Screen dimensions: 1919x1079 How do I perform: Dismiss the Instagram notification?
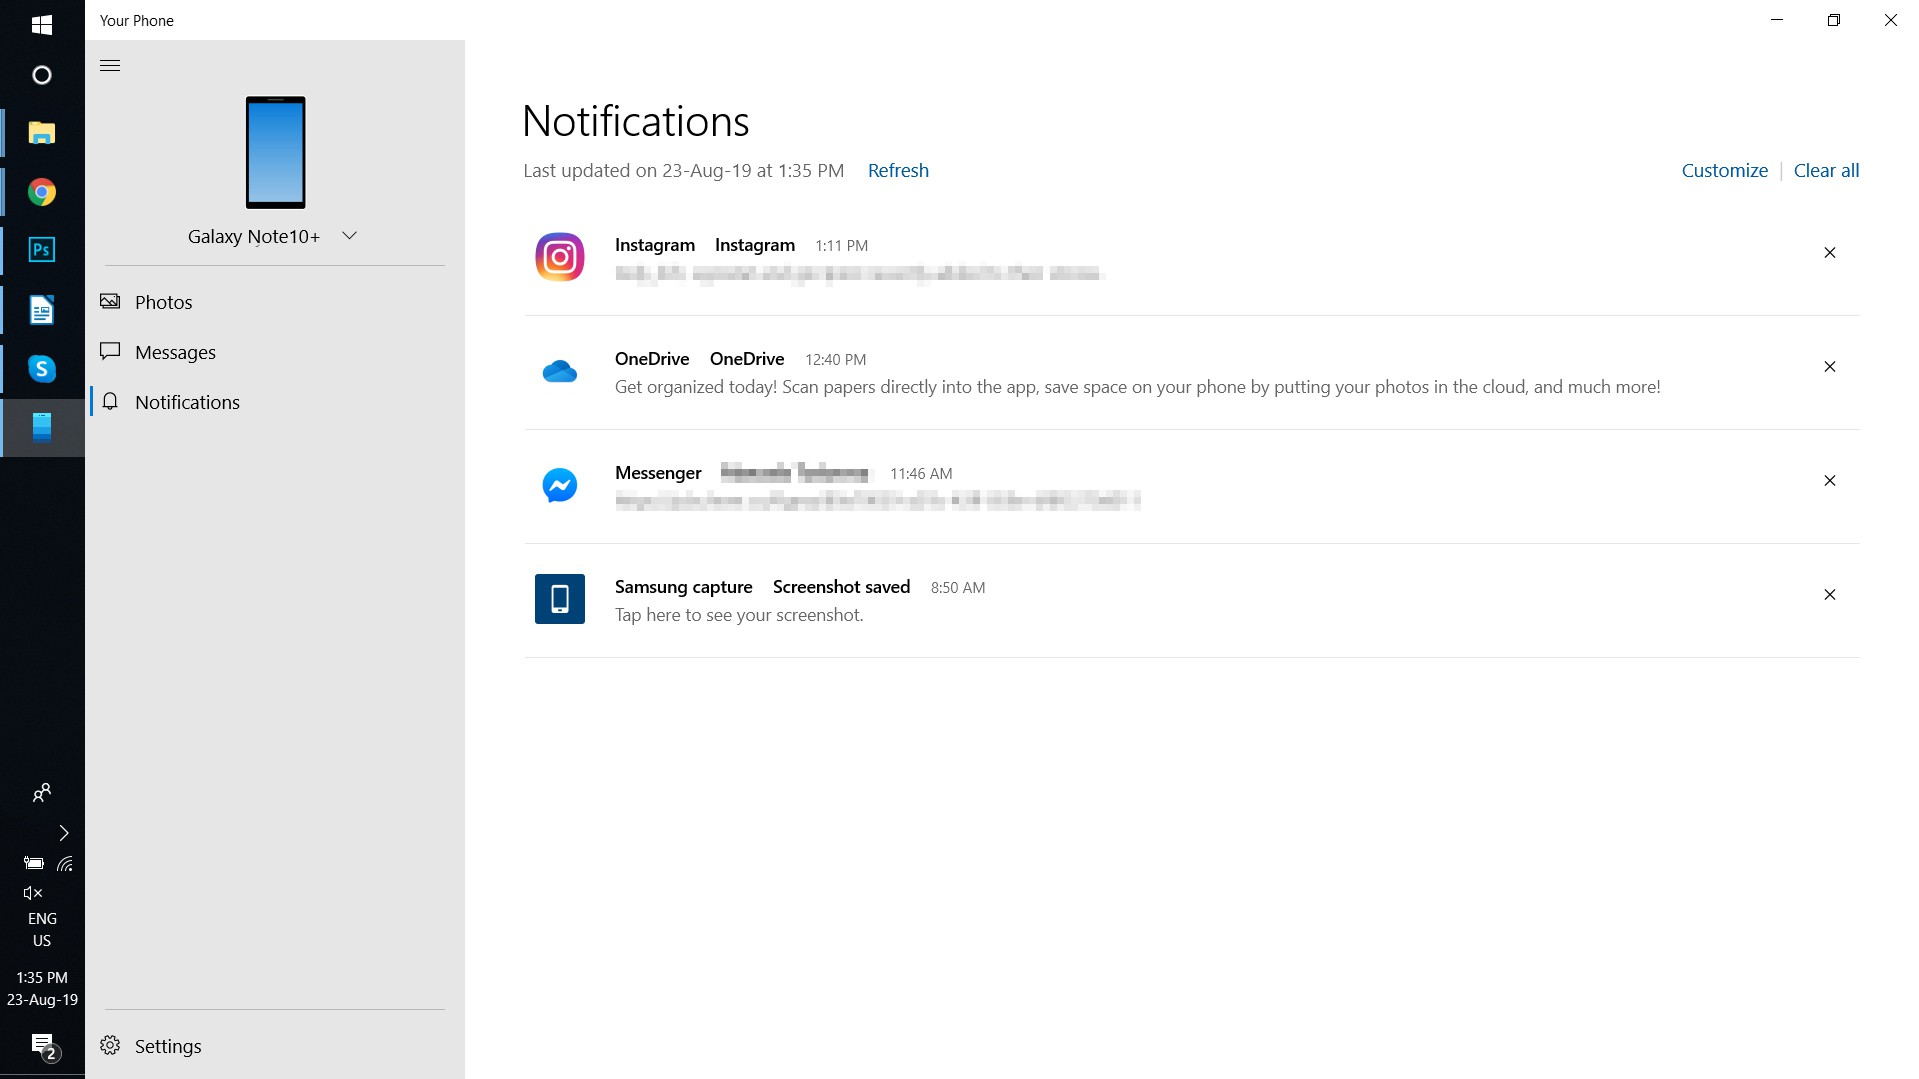coord(1829,253)
